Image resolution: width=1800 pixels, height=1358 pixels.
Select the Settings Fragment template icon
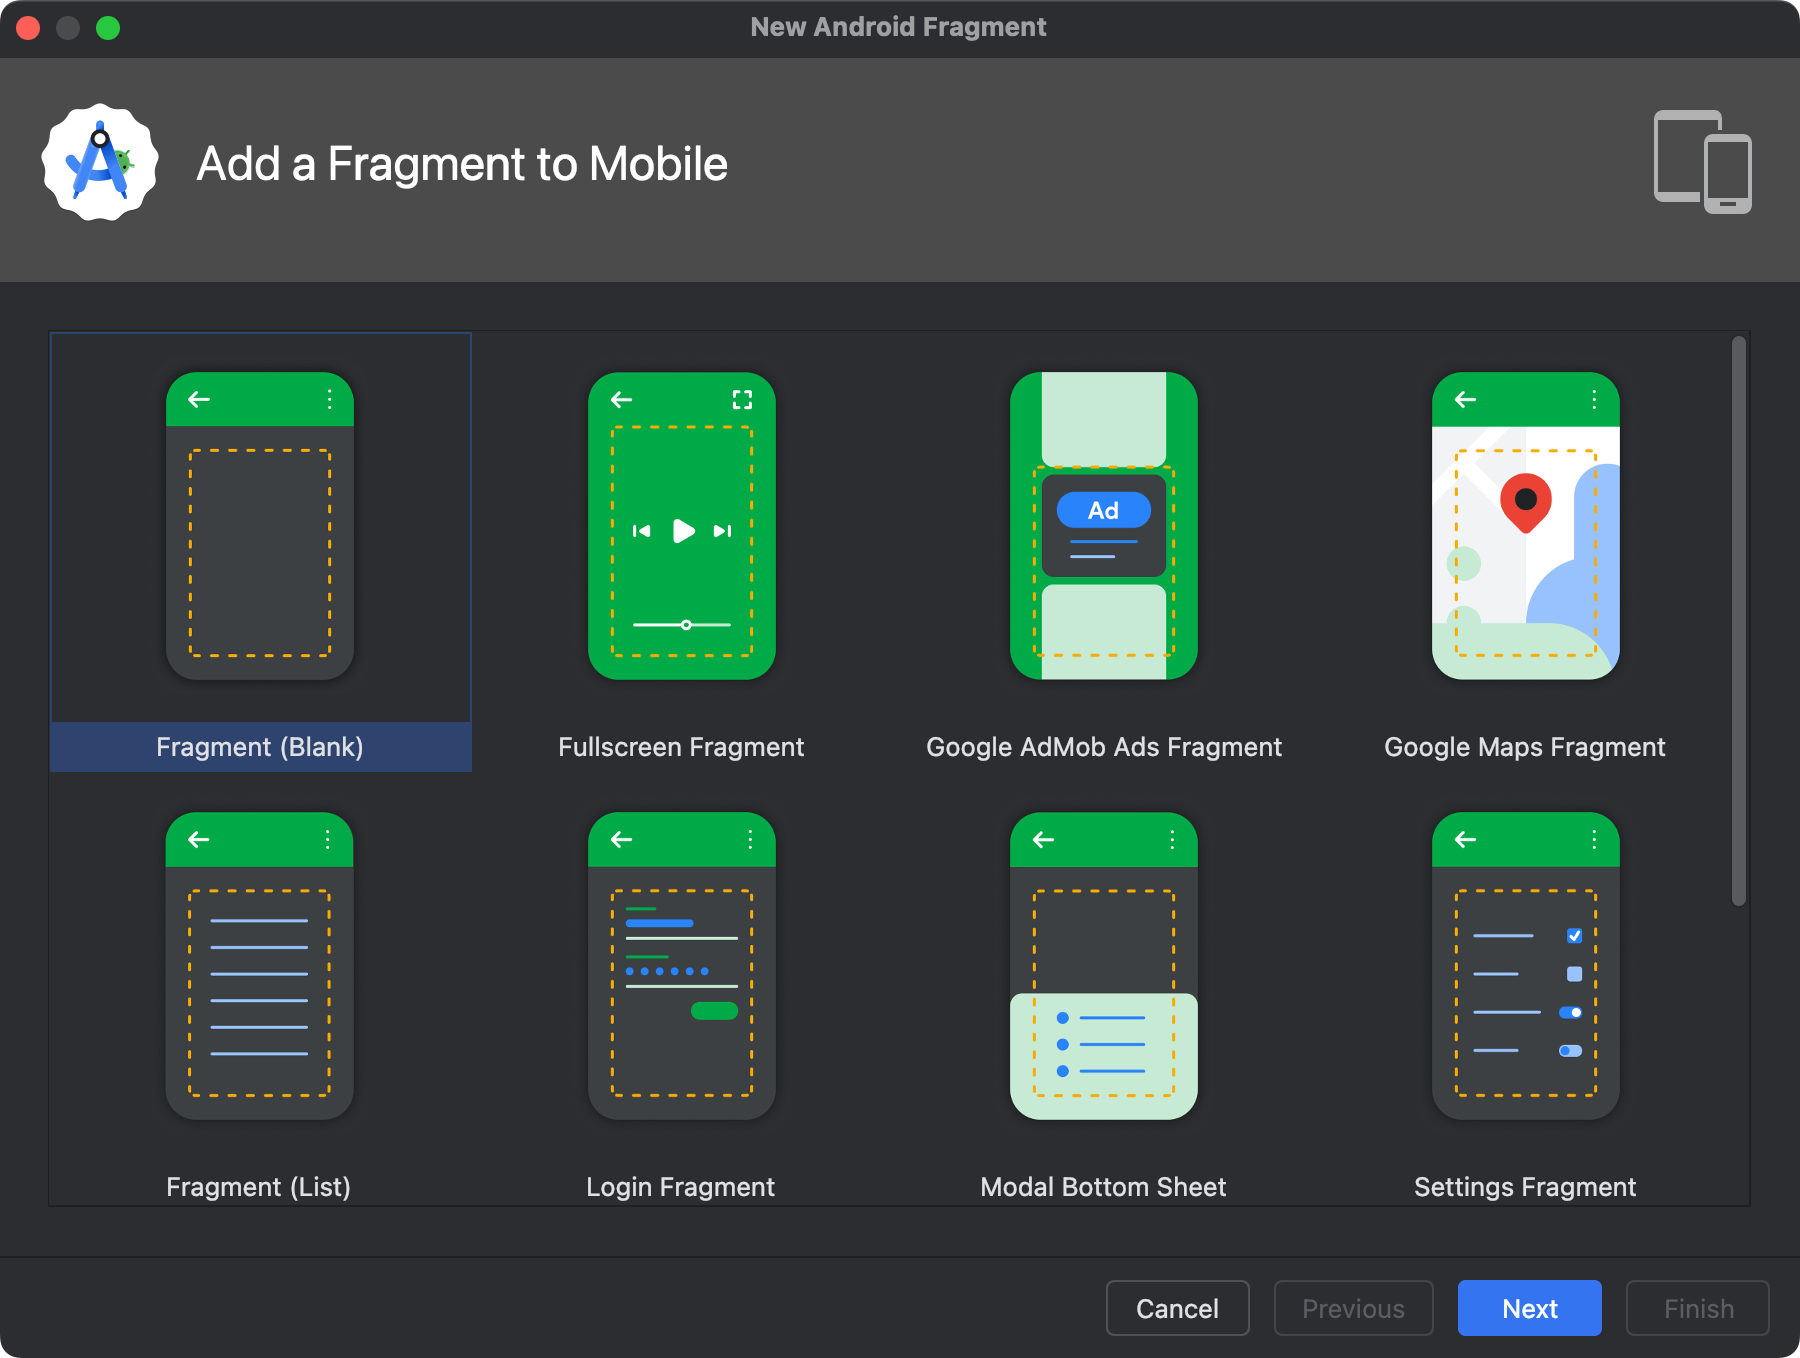(1525, 966)
